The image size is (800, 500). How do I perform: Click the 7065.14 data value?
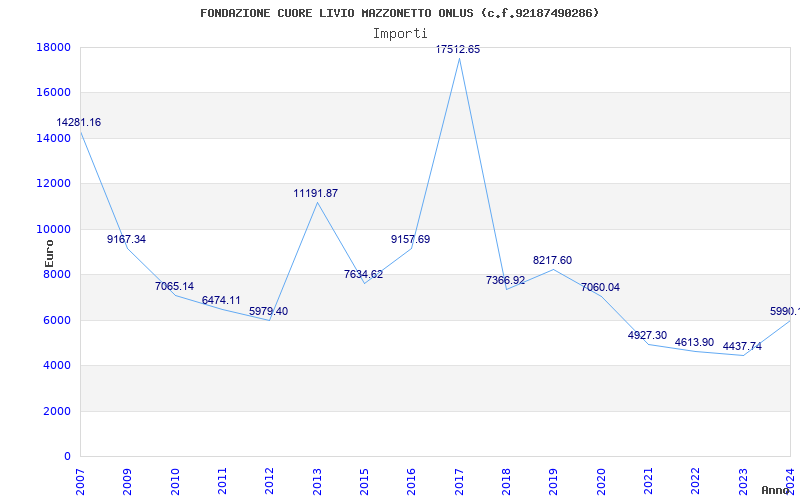[x=174, y=286]
